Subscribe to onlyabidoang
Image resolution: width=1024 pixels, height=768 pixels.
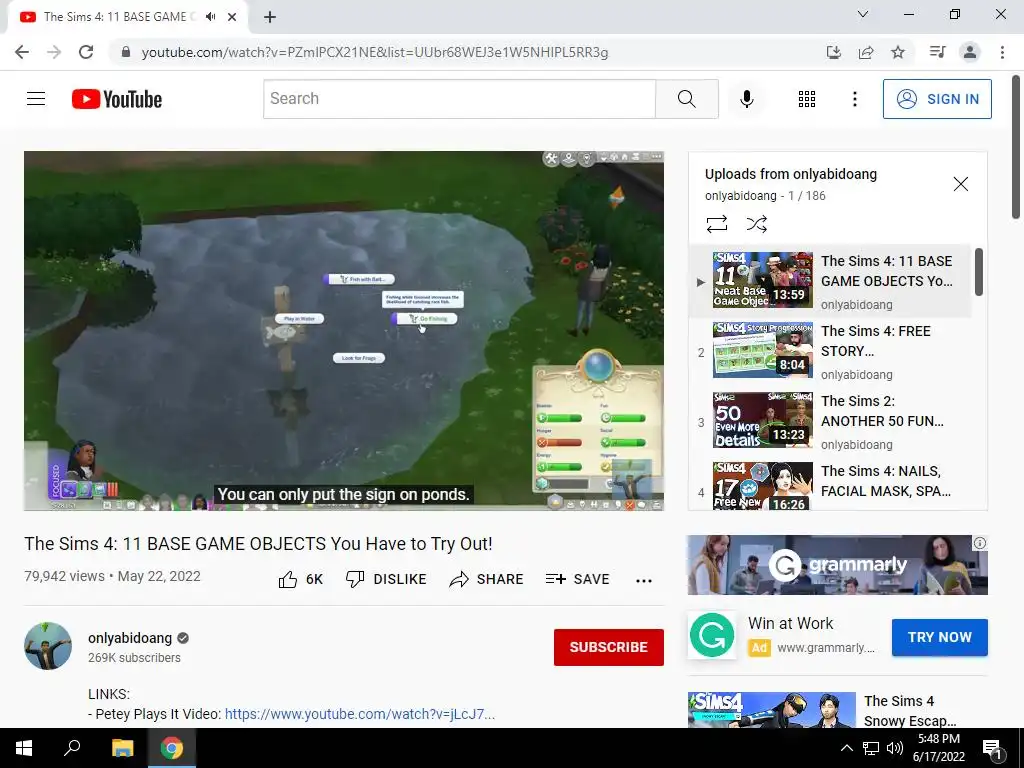609,647
